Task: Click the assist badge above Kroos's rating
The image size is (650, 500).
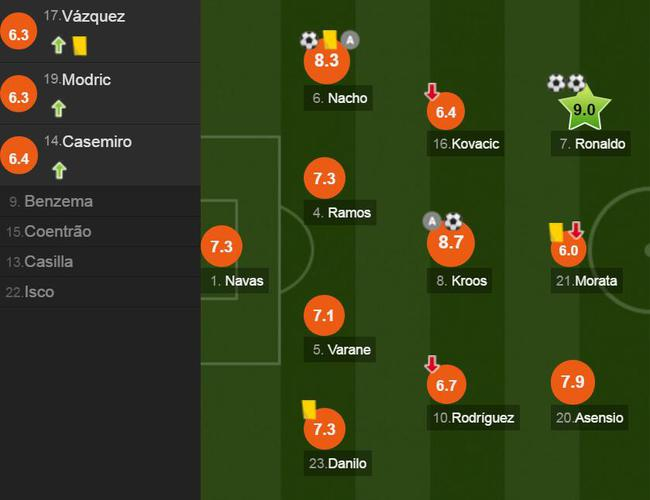Action: click(432, 221)
